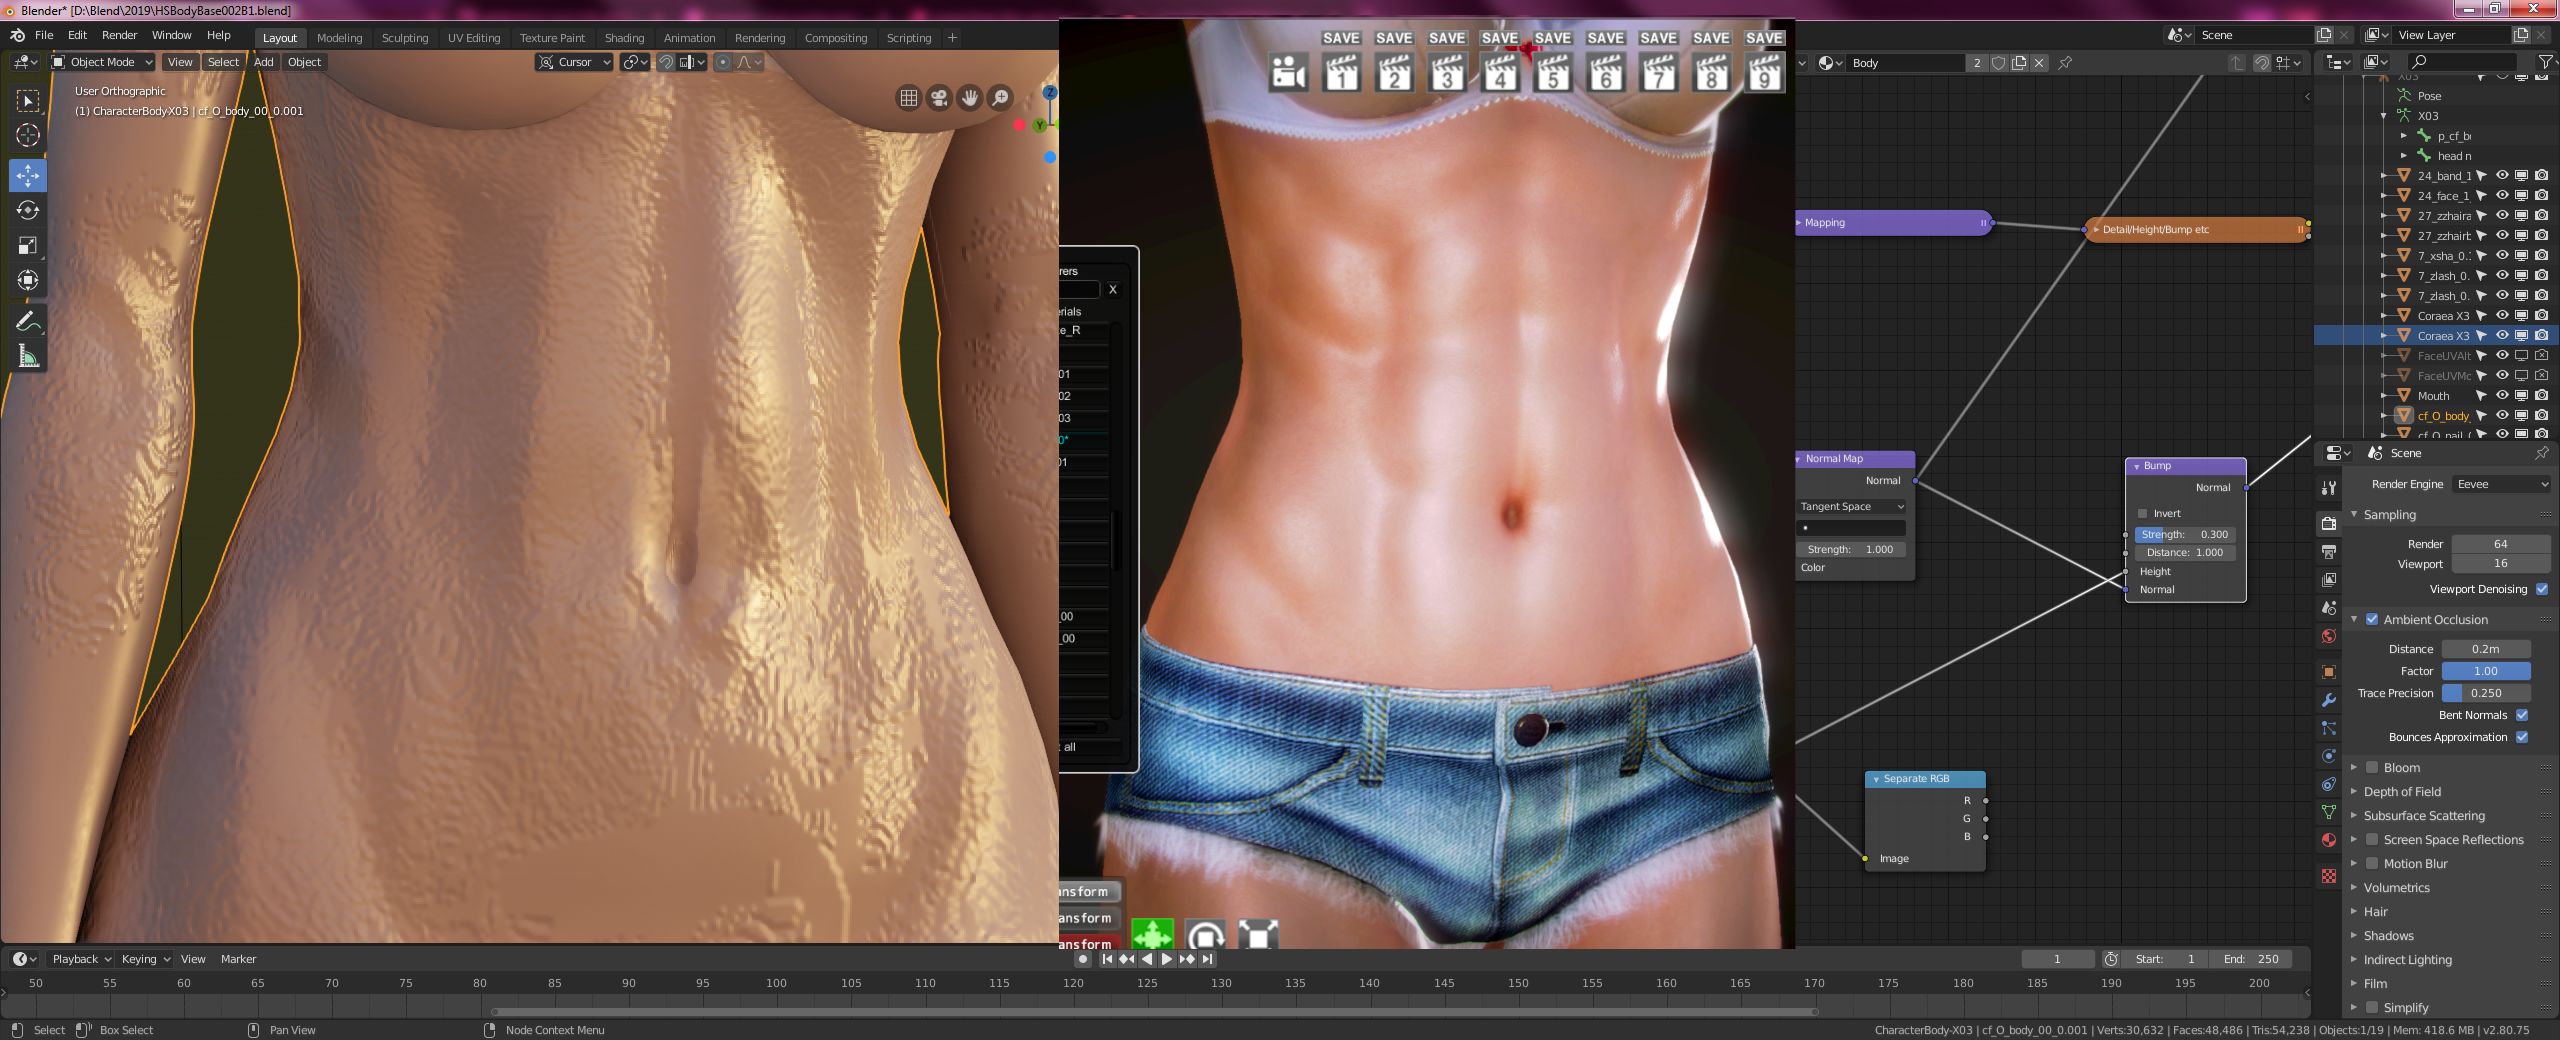Switch to the Shading workspace tab
The height and width of the screenshot is (1040, 2560).
tap(624, 38)
